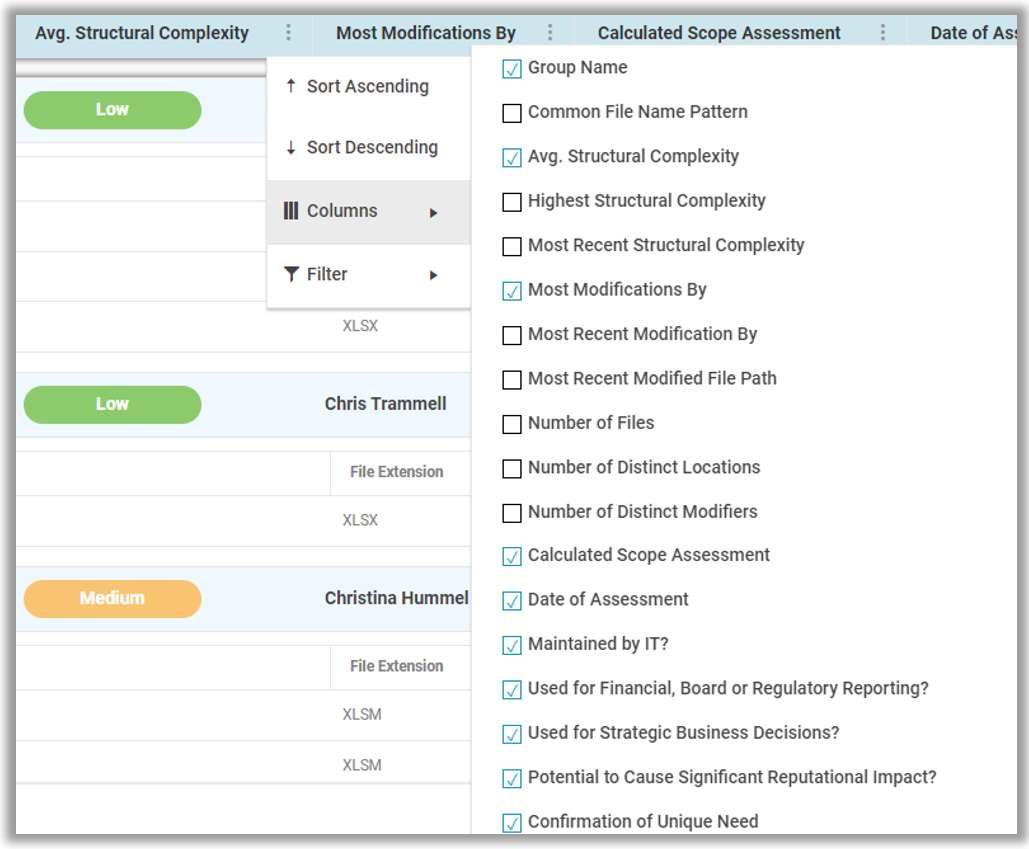
Task: Click the Columns bars icon in the menu
Action: point(291,211)
